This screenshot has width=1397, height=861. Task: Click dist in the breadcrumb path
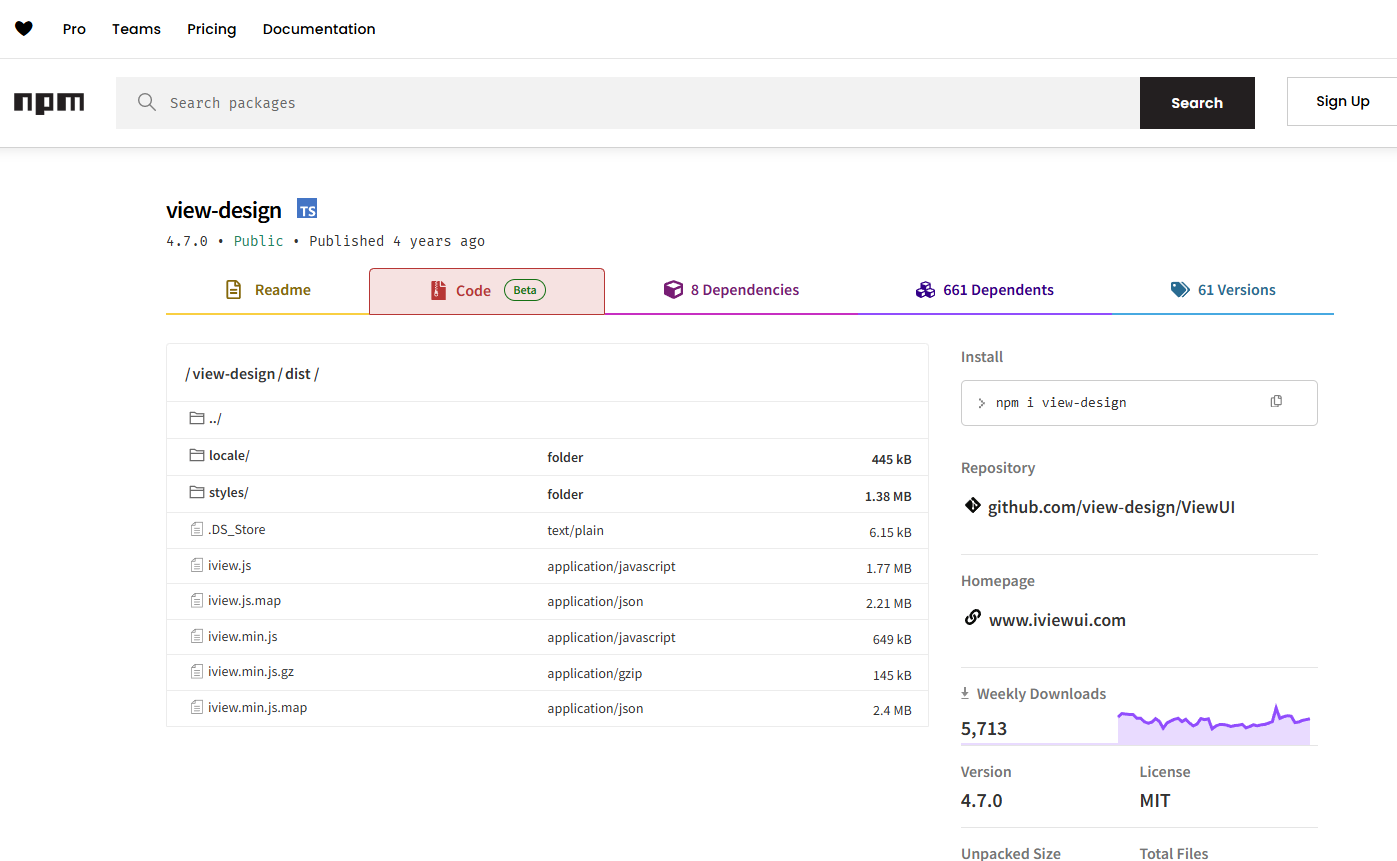[x=298, y=374]
